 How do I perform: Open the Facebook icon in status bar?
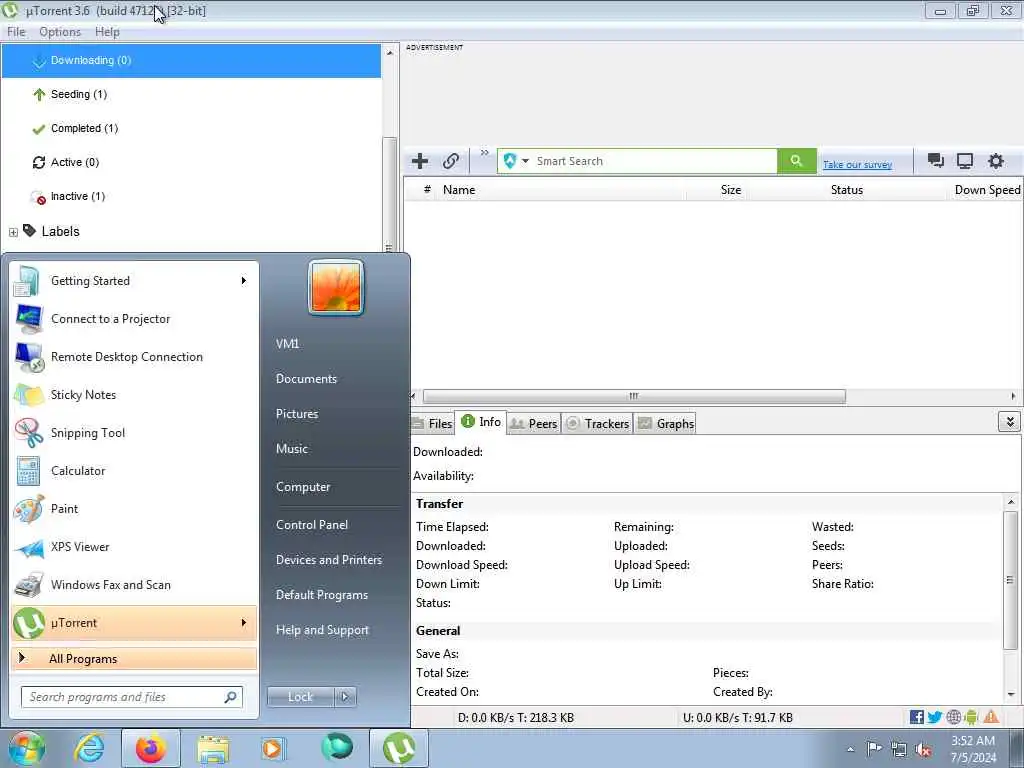click(916, 717)
